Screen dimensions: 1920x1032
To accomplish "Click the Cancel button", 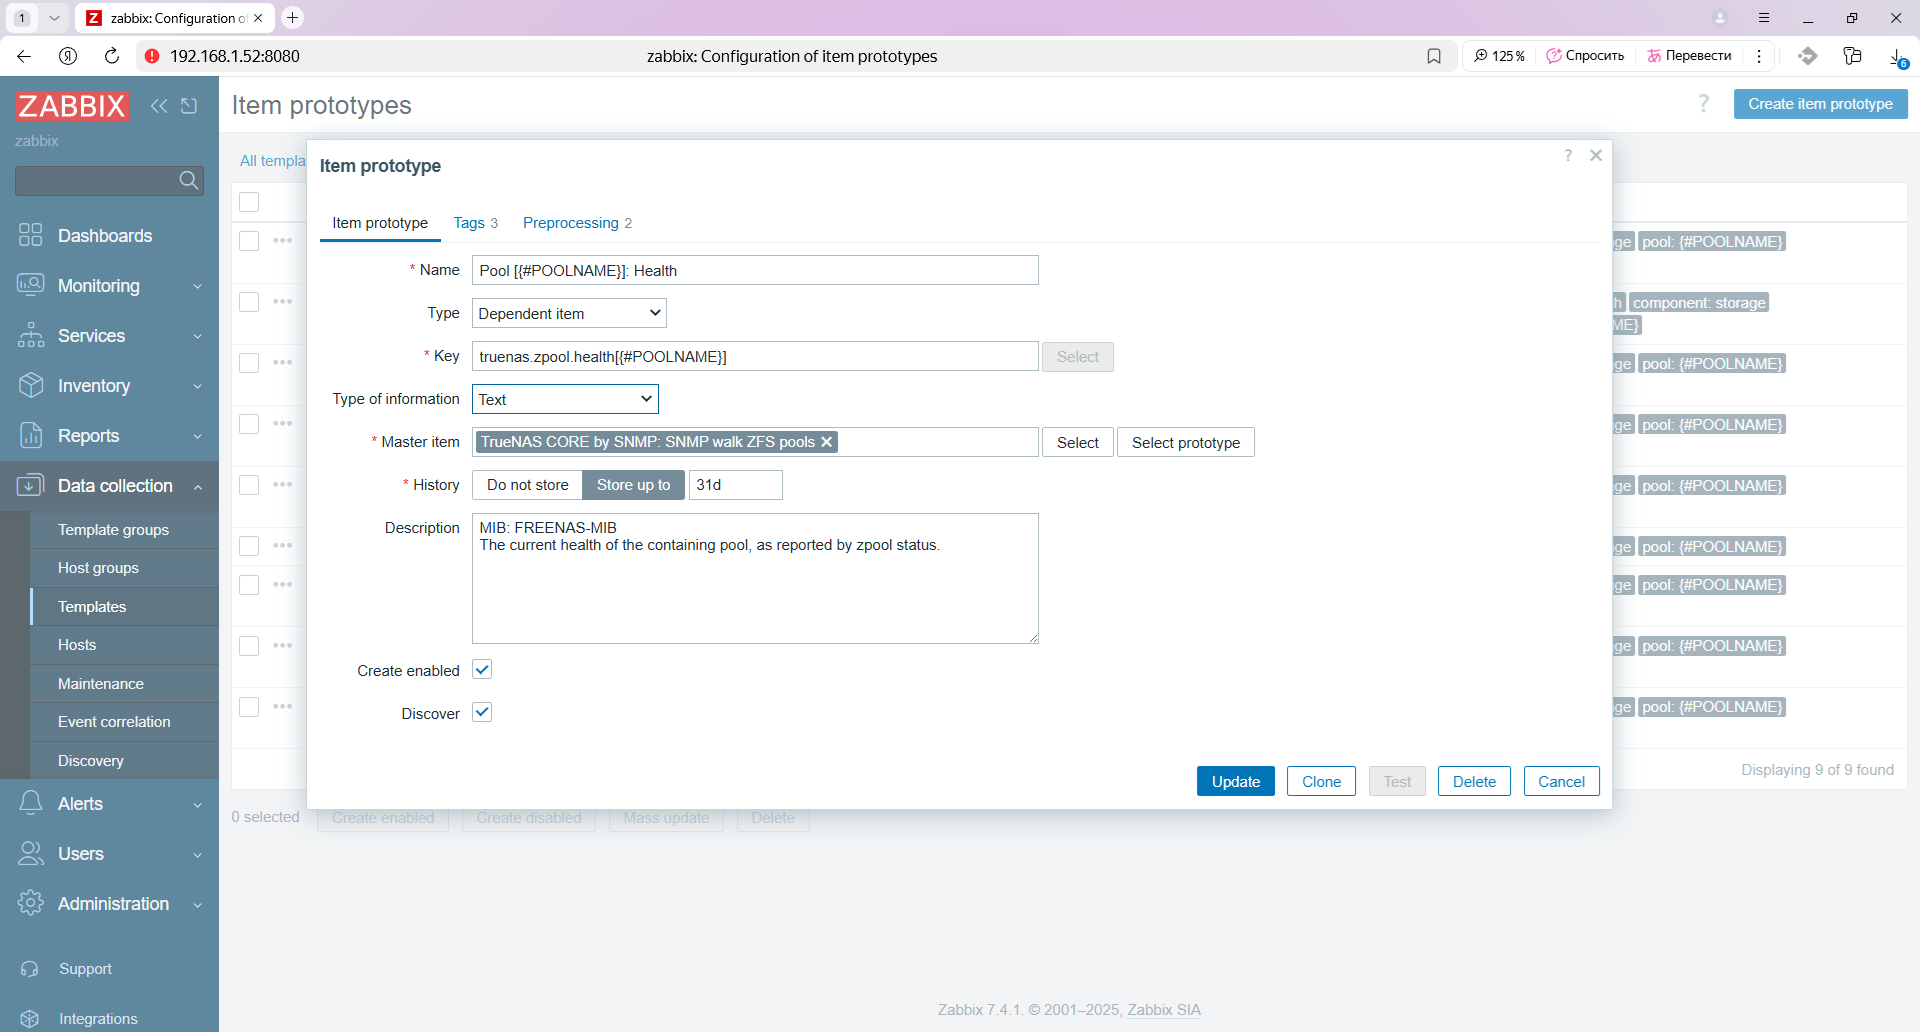I will (x=1561, y=781).
